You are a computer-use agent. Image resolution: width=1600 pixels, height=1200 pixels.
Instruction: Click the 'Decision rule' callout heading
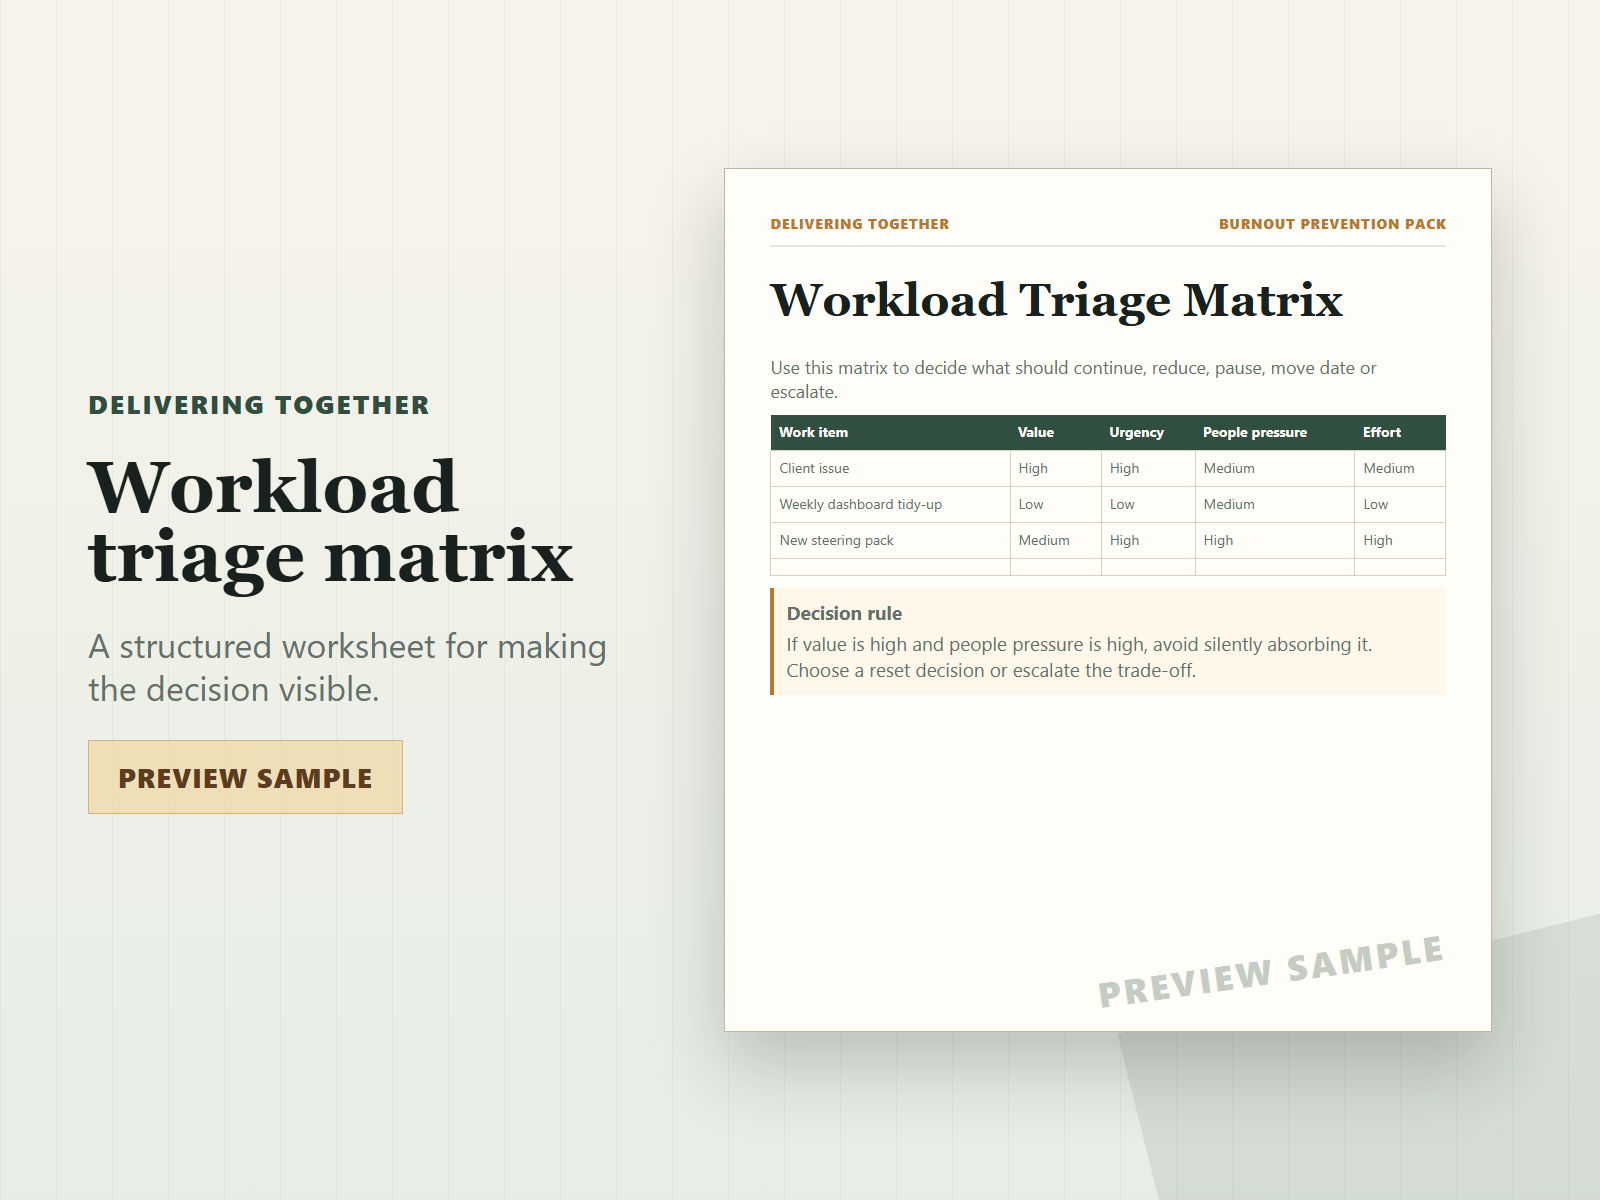pyautogui.click(x=844, y=613)
